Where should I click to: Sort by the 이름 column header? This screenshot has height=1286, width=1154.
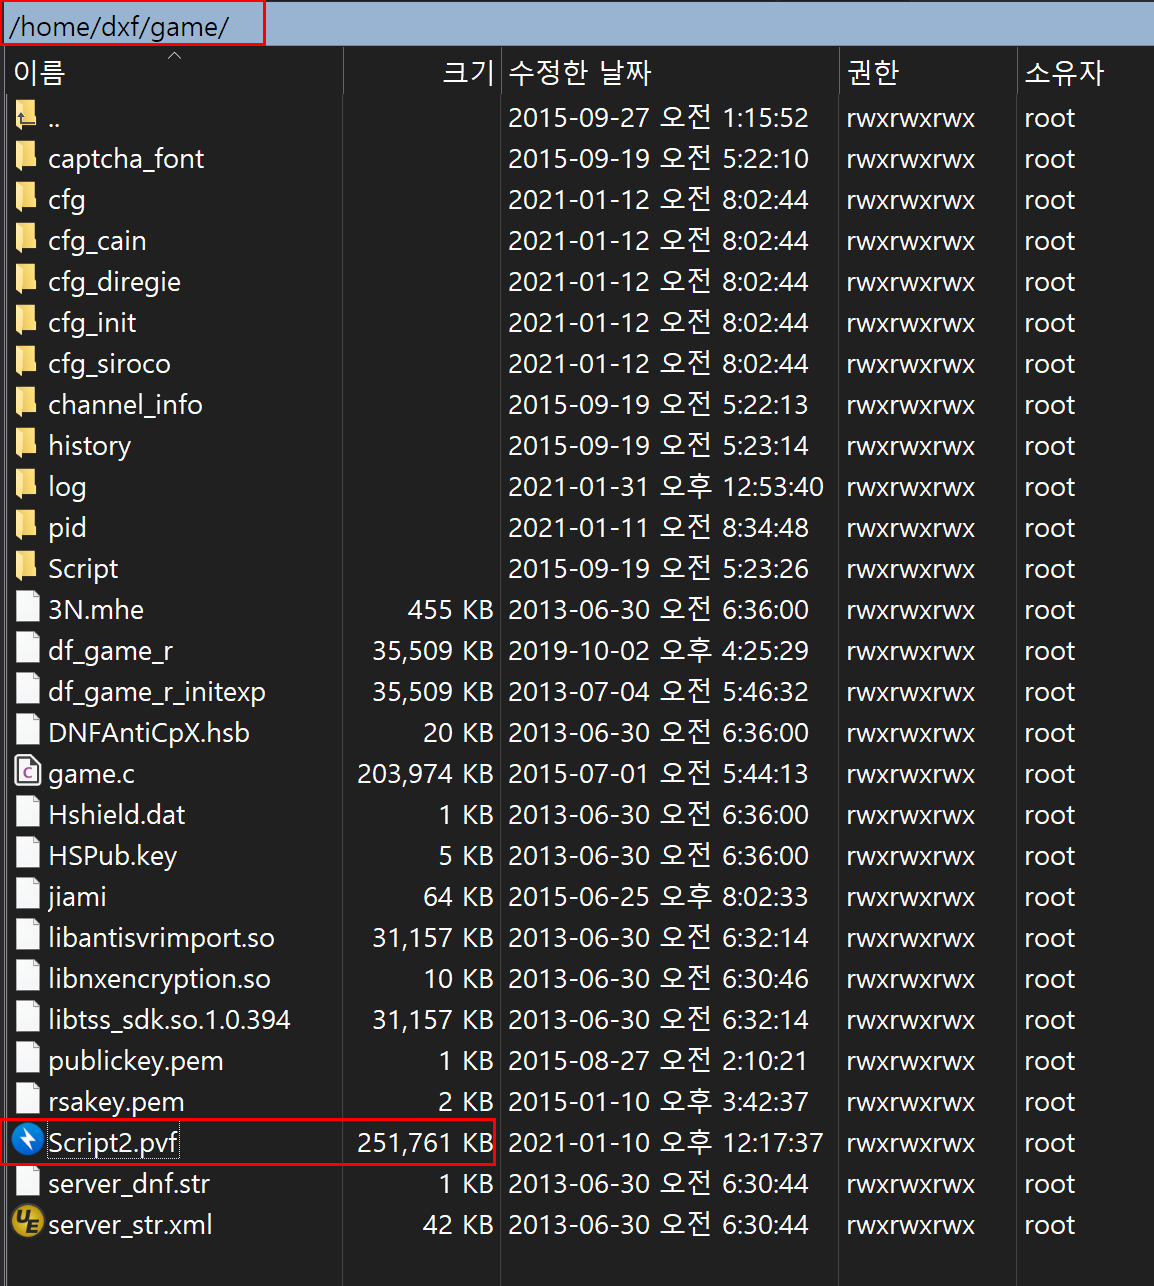click(x=174, y=72)
